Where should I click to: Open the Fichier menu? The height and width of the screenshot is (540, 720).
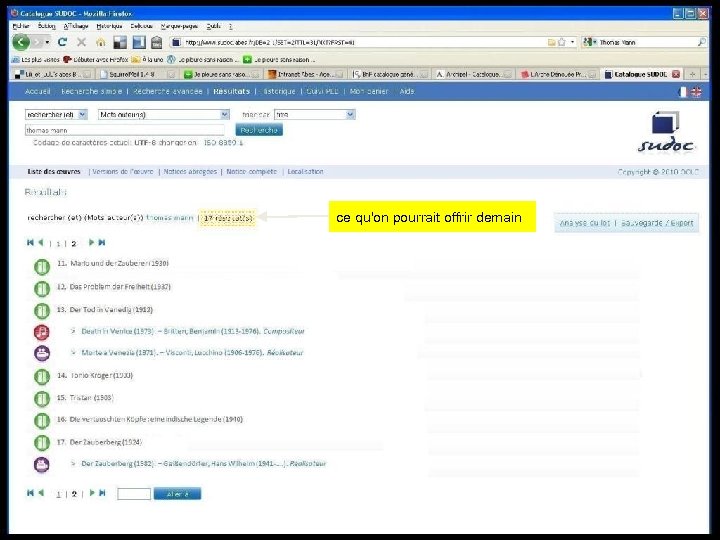(x=21, y=26)
